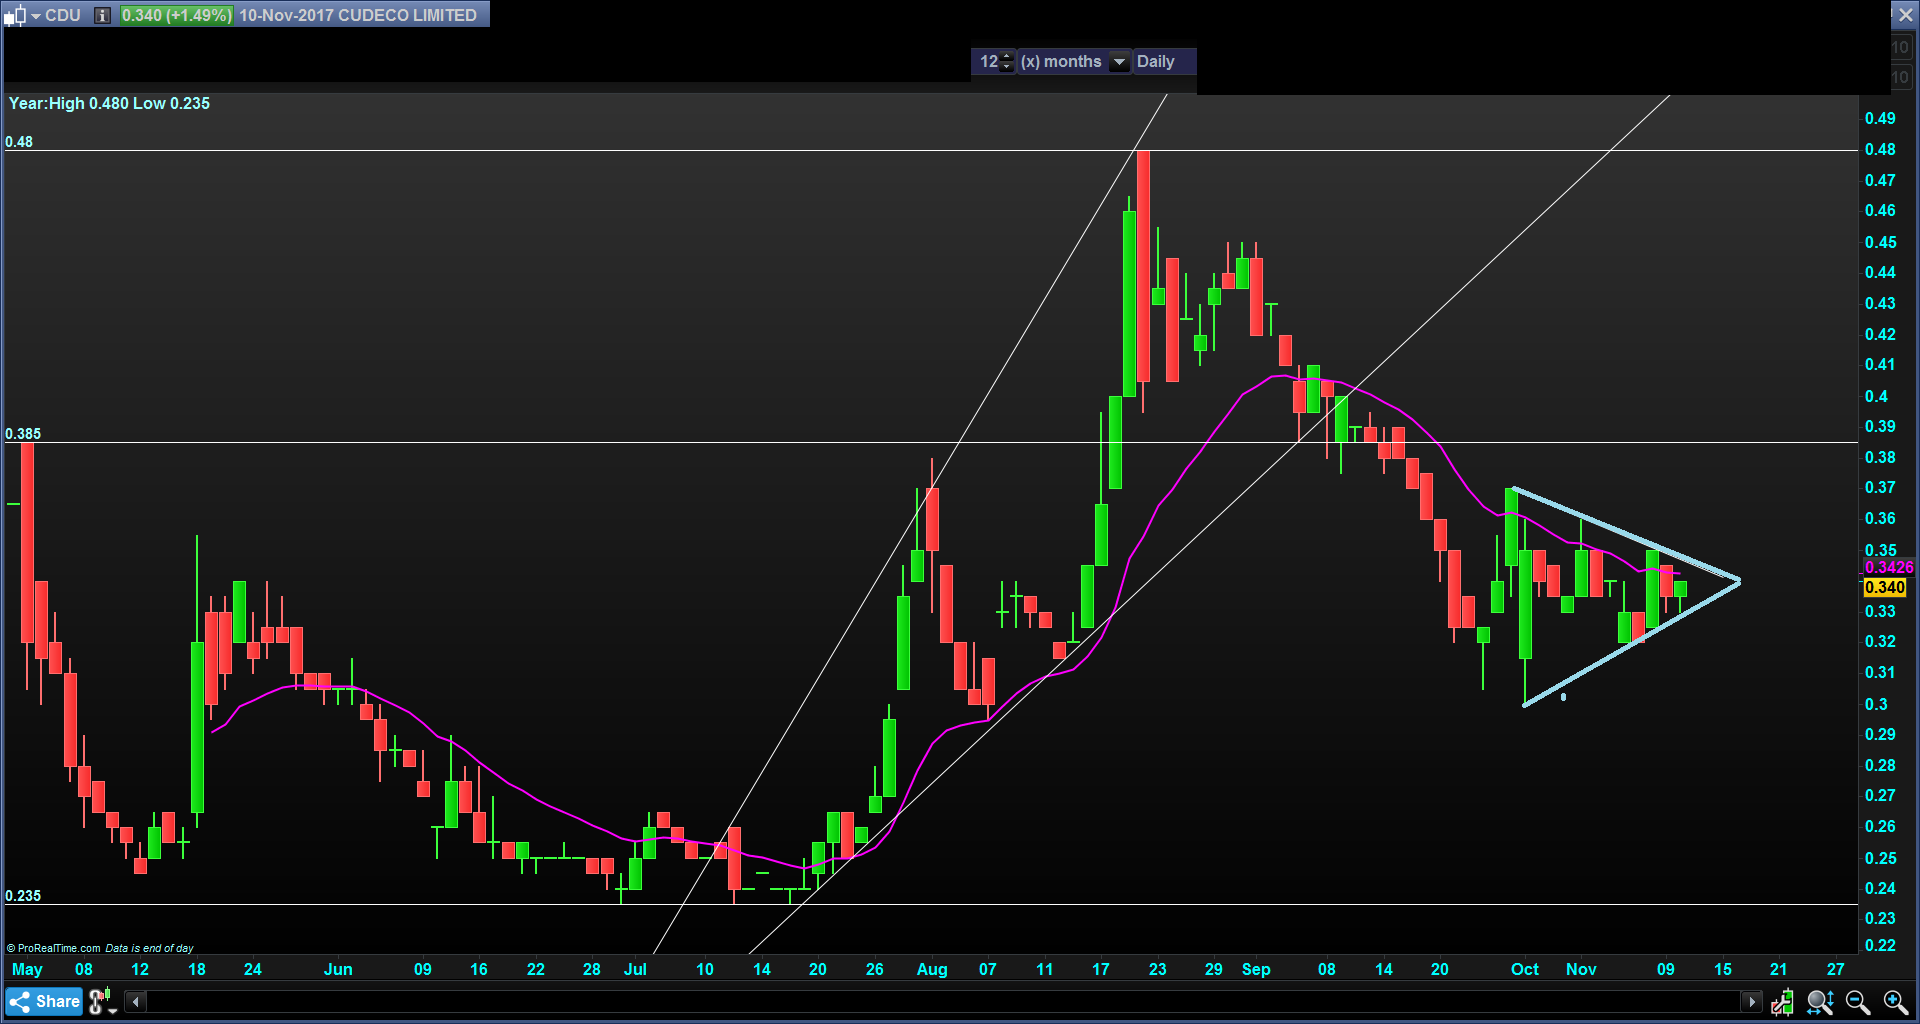Open the candlestick chart style icon
The width and height of the screenshot is (1920, 1024).
[x=14, y=16]
